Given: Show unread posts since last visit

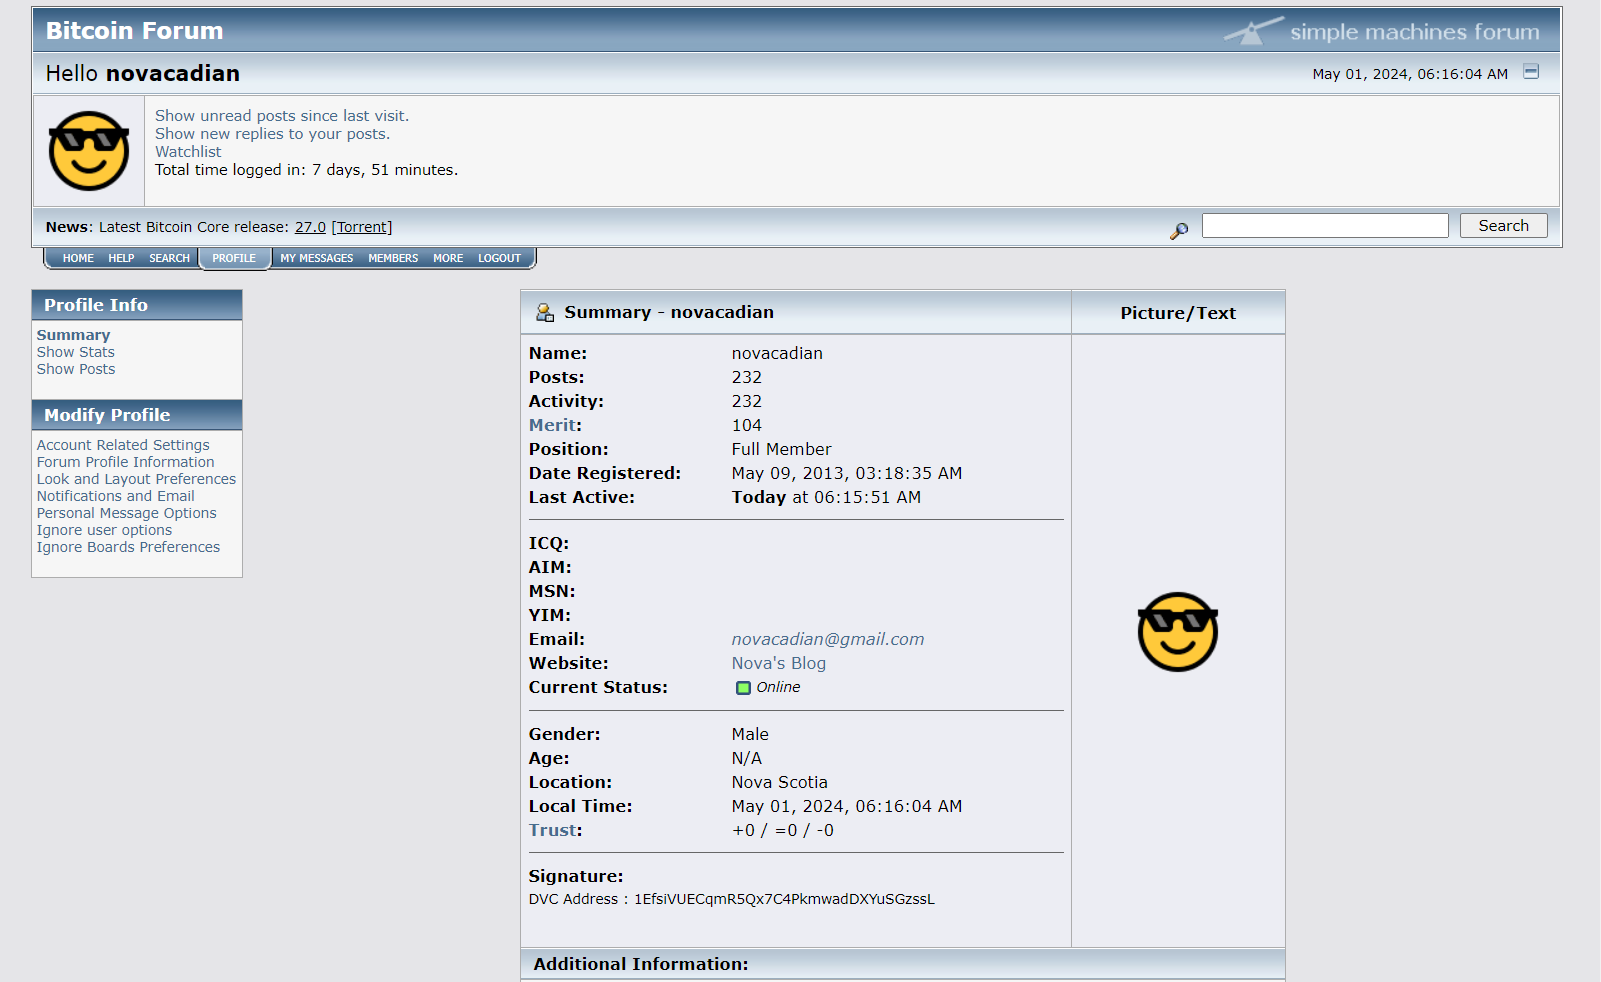Looking at the screenshot, I should [282, 116].
